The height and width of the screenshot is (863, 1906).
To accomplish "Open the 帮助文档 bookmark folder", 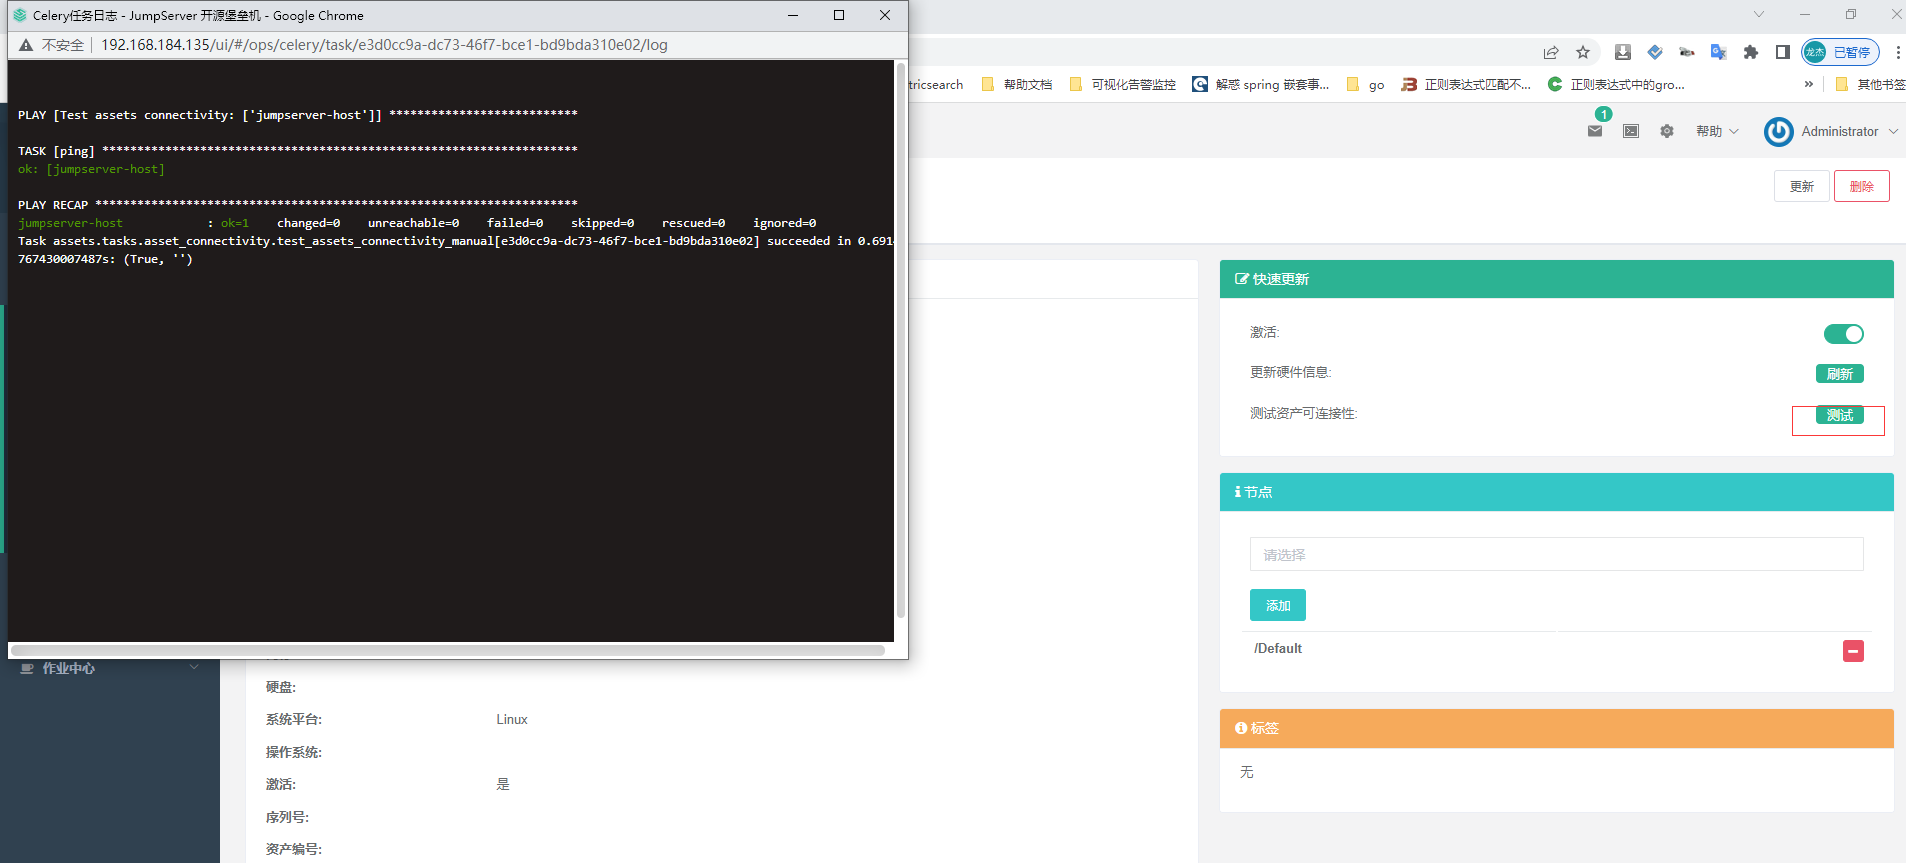I will tap(1017, 84).
